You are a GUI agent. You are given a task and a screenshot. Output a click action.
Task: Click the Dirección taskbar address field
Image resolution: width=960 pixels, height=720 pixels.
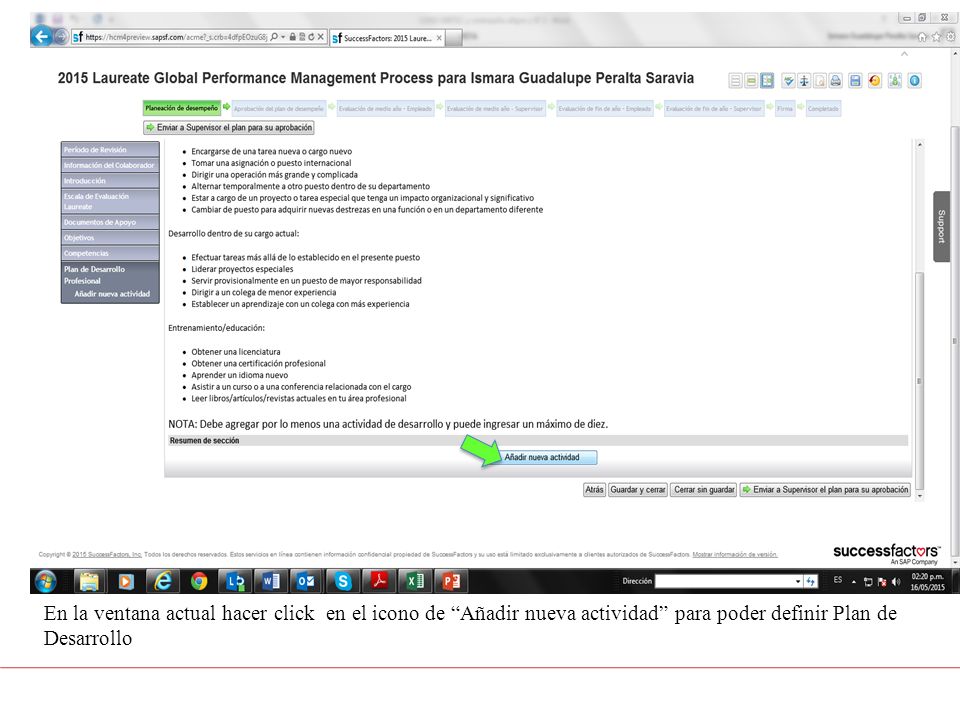[724, 581]
